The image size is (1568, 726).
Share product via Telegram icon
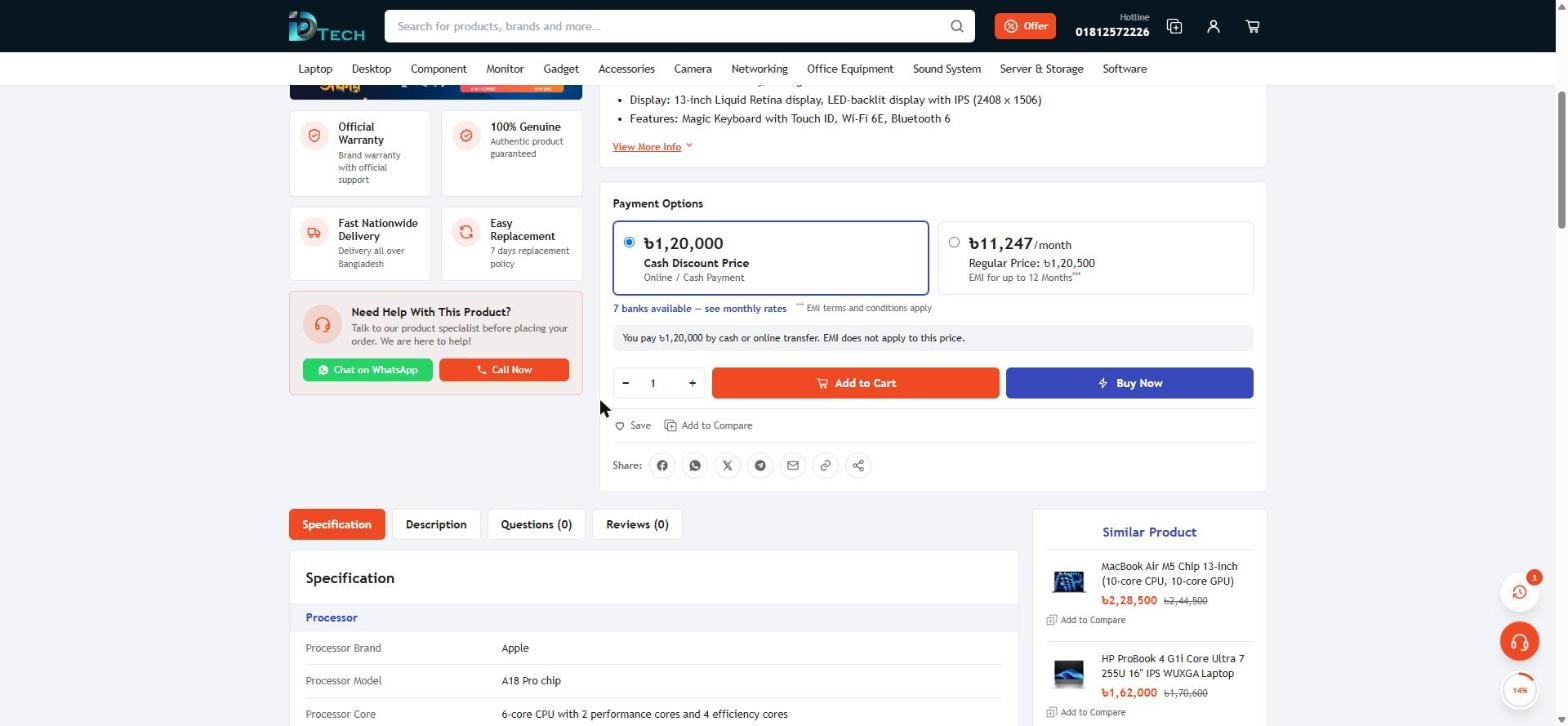(x=760, y=466)
